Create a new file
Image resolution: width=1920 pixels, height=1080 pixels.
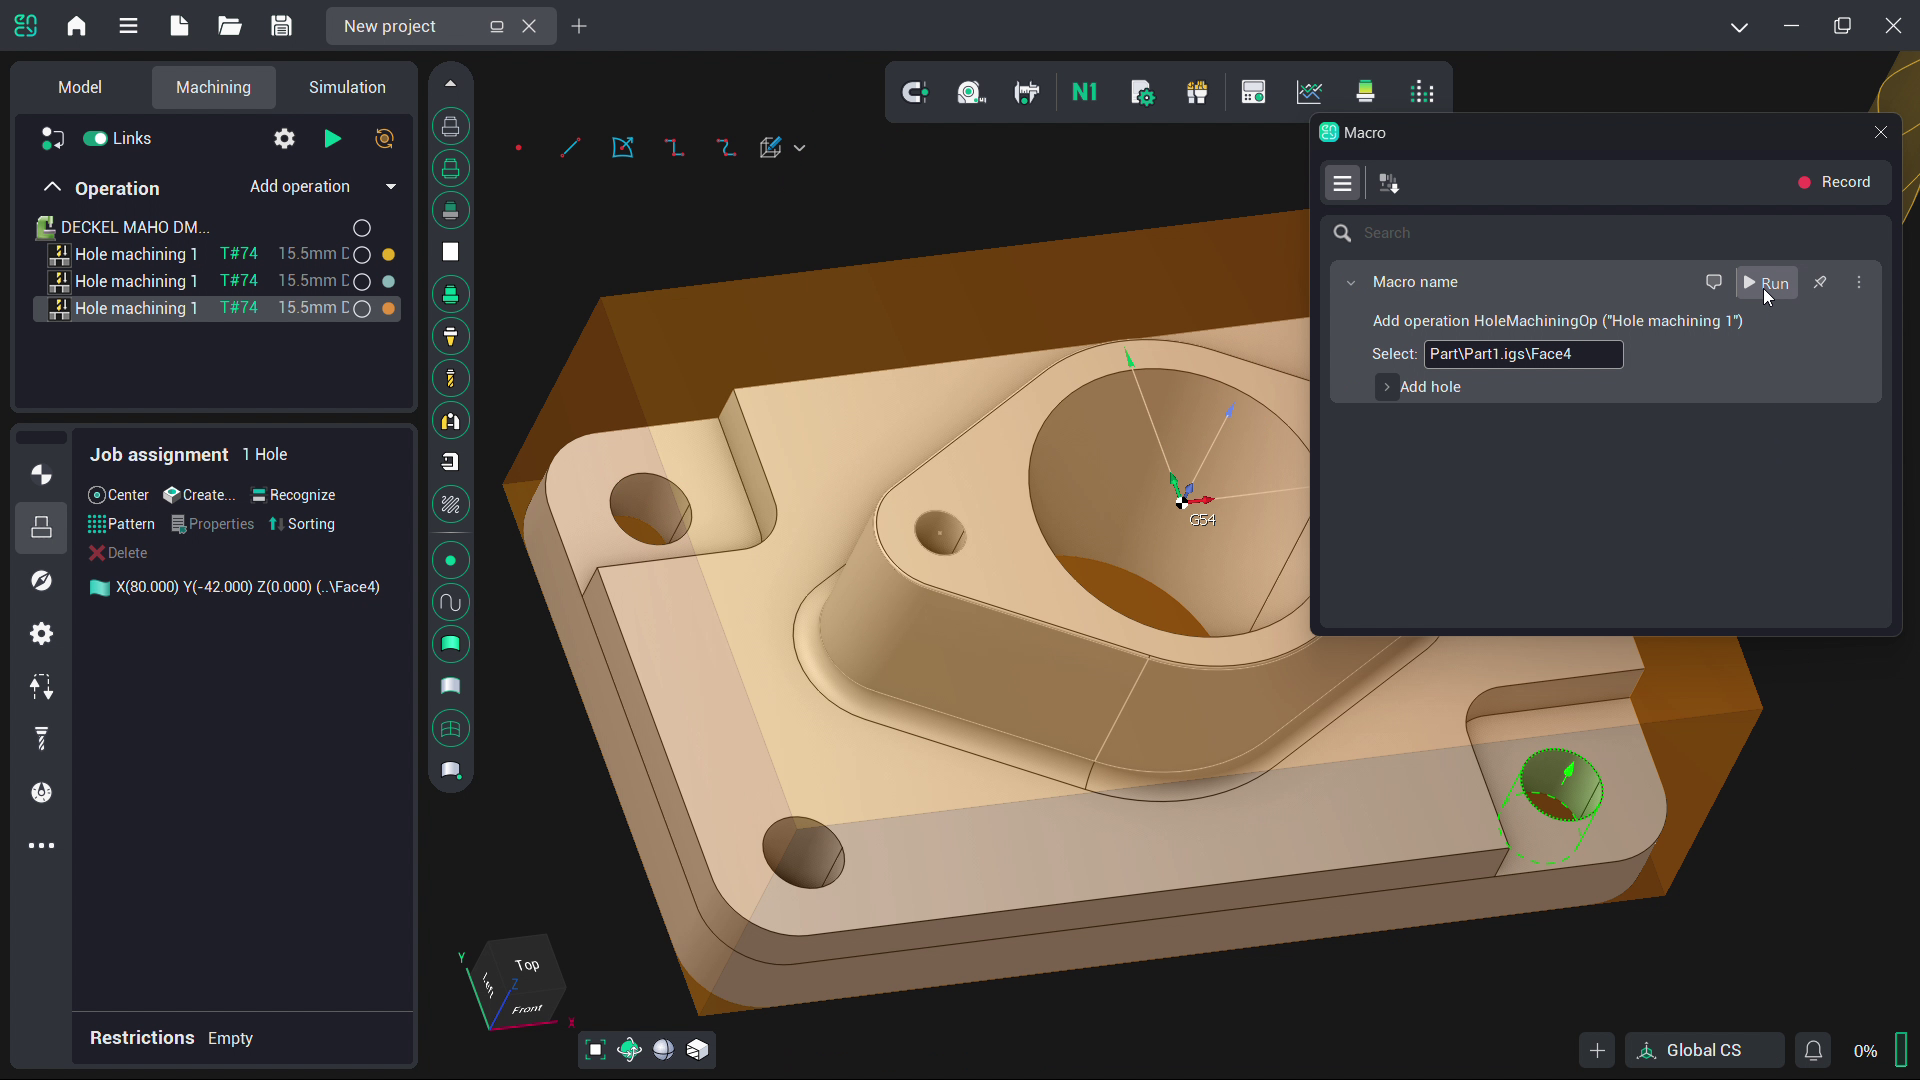coord(179,26)
